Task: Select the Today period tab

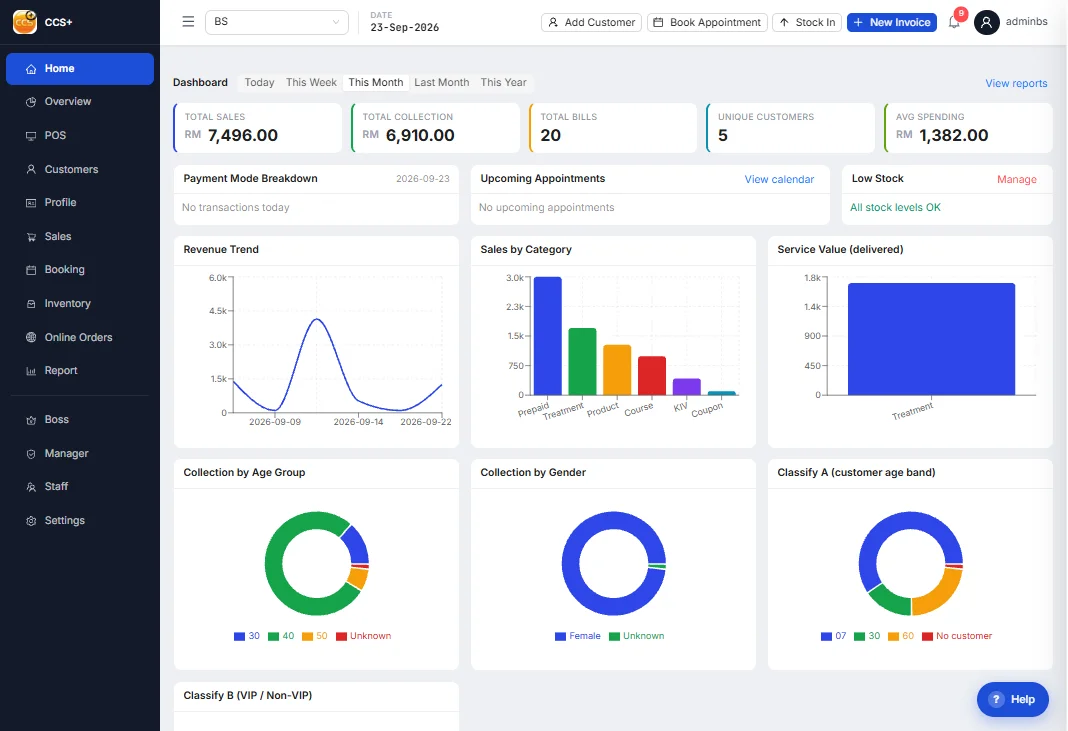Action: click(260, 82)
